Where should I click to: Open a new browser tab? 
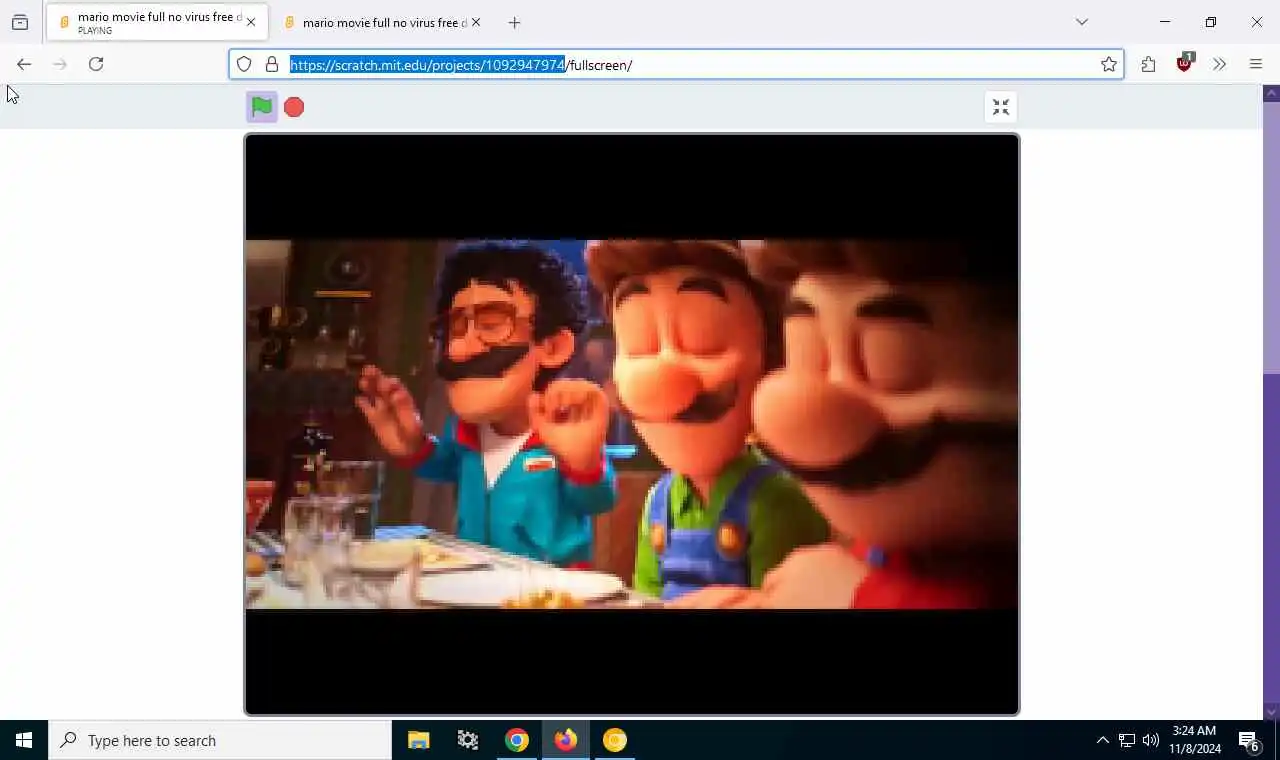(x=514, y=22)
